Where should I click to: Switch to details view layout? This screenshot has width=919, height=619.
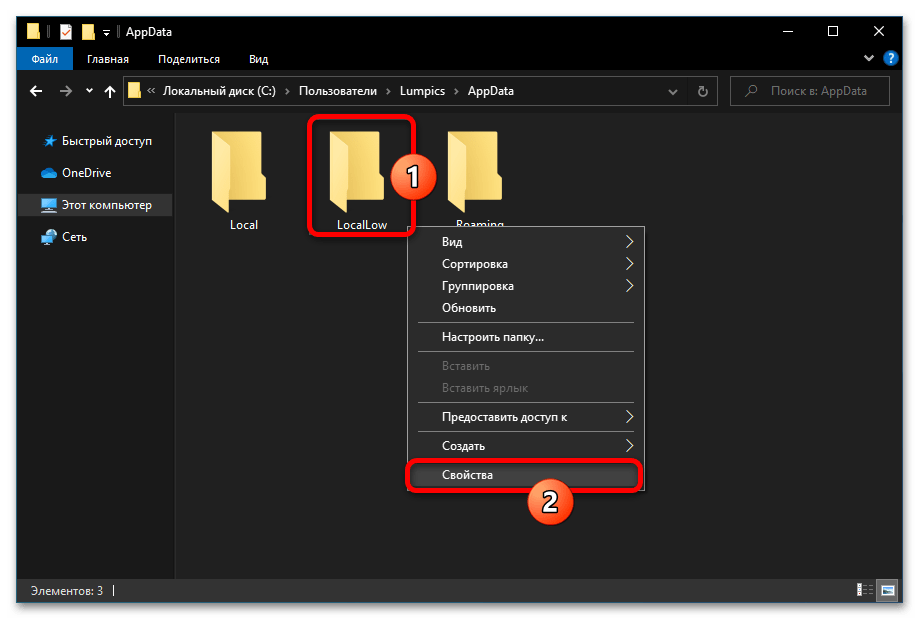[863, 591]
